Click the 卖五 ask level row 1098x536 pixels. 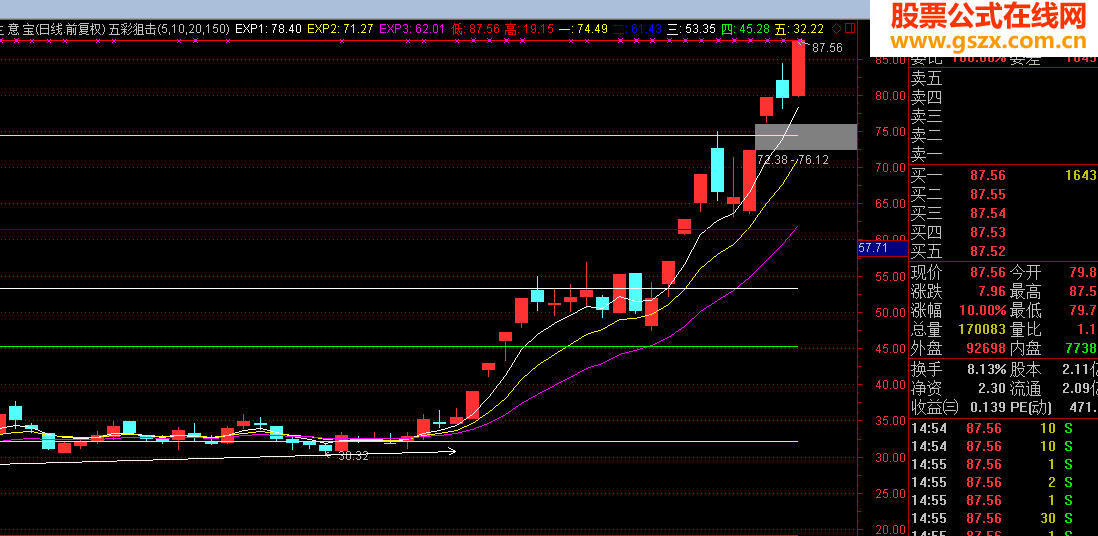tap(1003, 78)
